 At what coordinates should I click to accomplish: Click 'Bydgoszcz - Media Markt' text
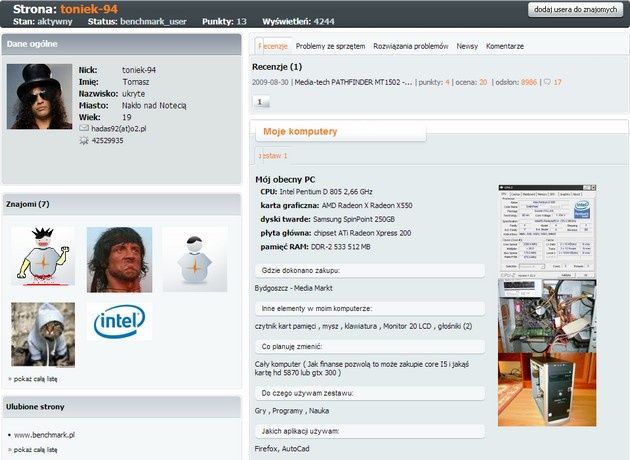click(293, 288)
